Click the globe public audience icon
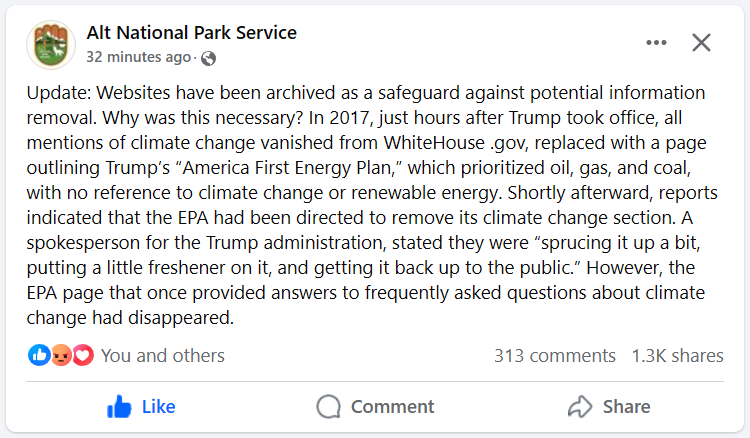Image resolution: width=750 pixels, height=438 pixels. point(208,58)
